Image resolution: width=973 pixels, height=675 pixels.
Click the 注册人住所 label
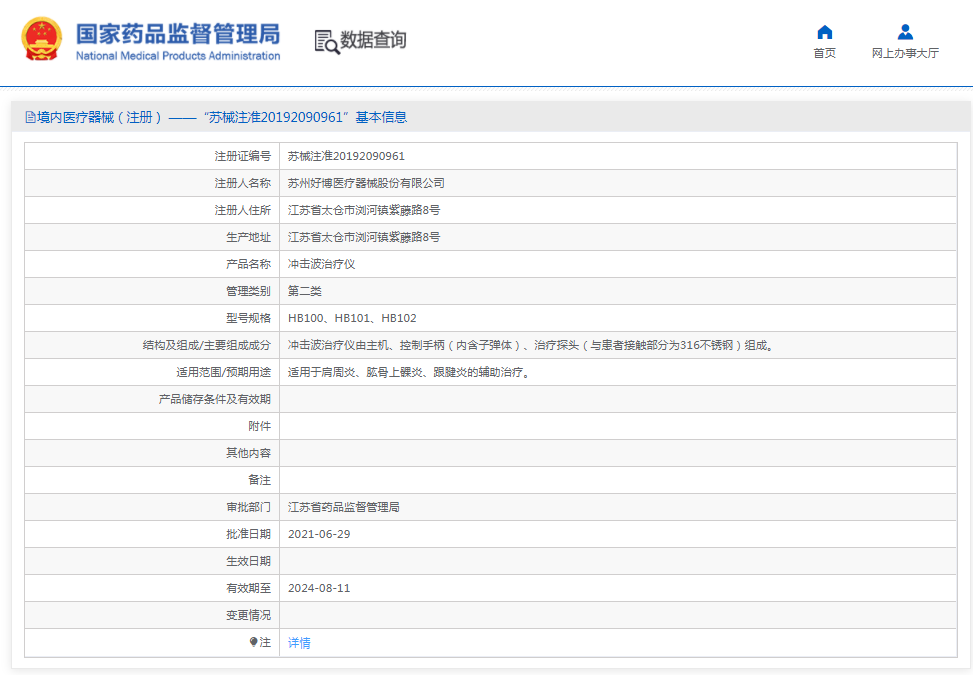[243, 210]
